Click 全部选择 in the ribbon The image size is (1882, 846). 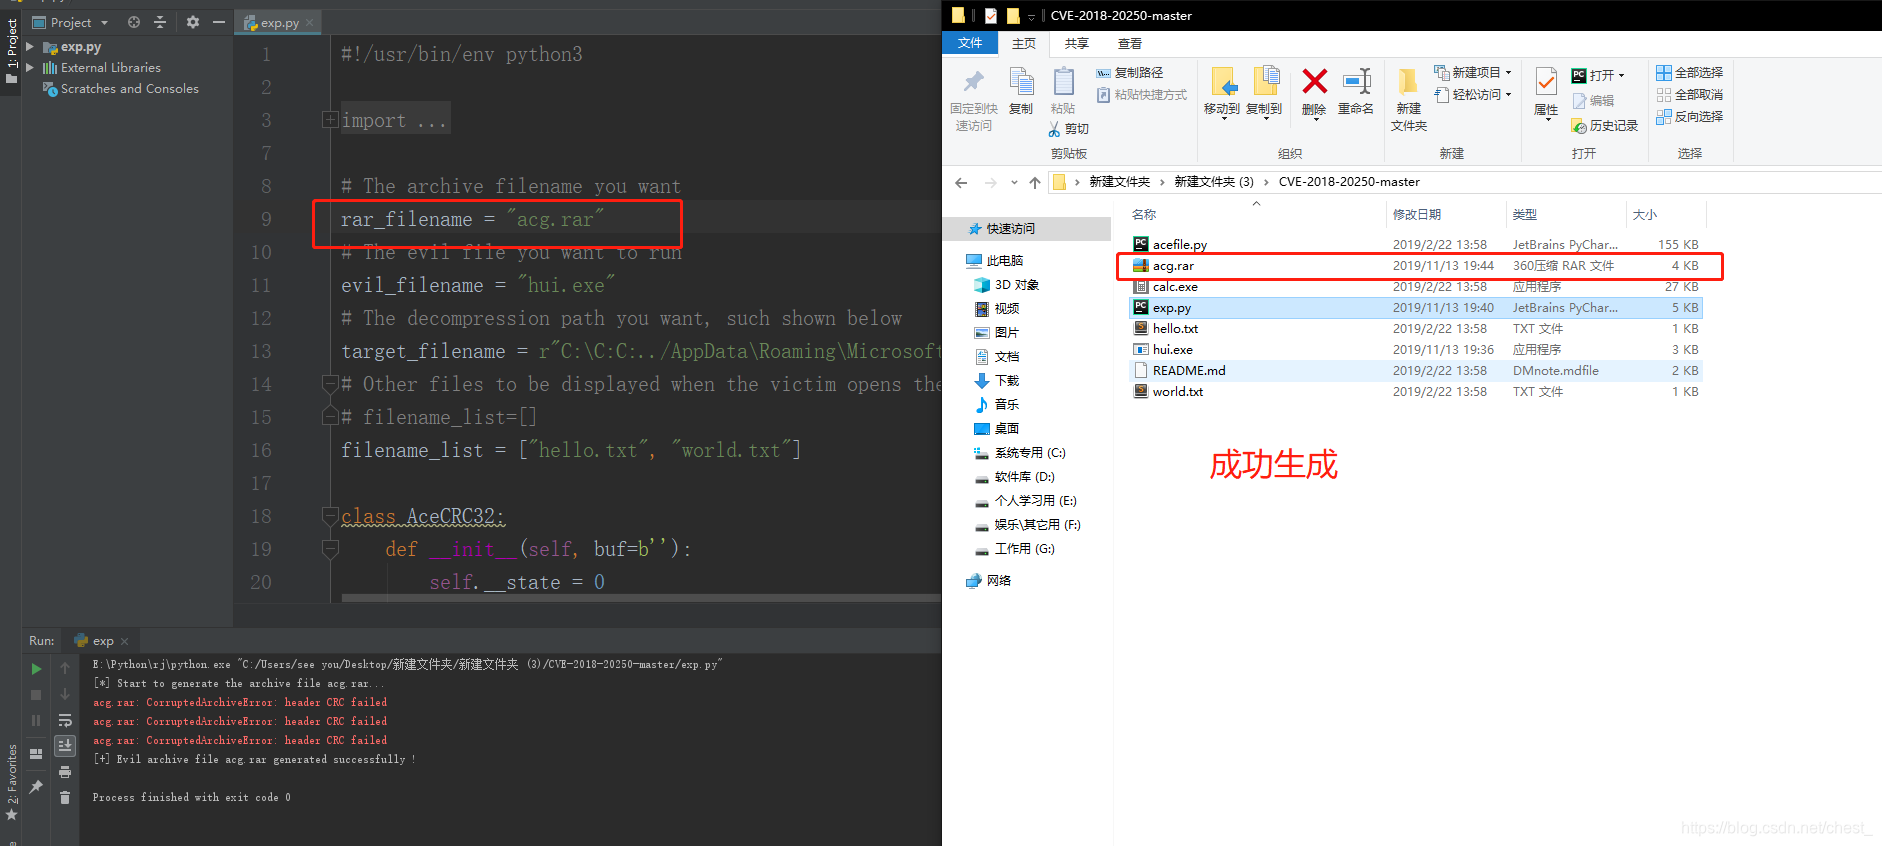pyautogui.click(x=1690, y=73)
